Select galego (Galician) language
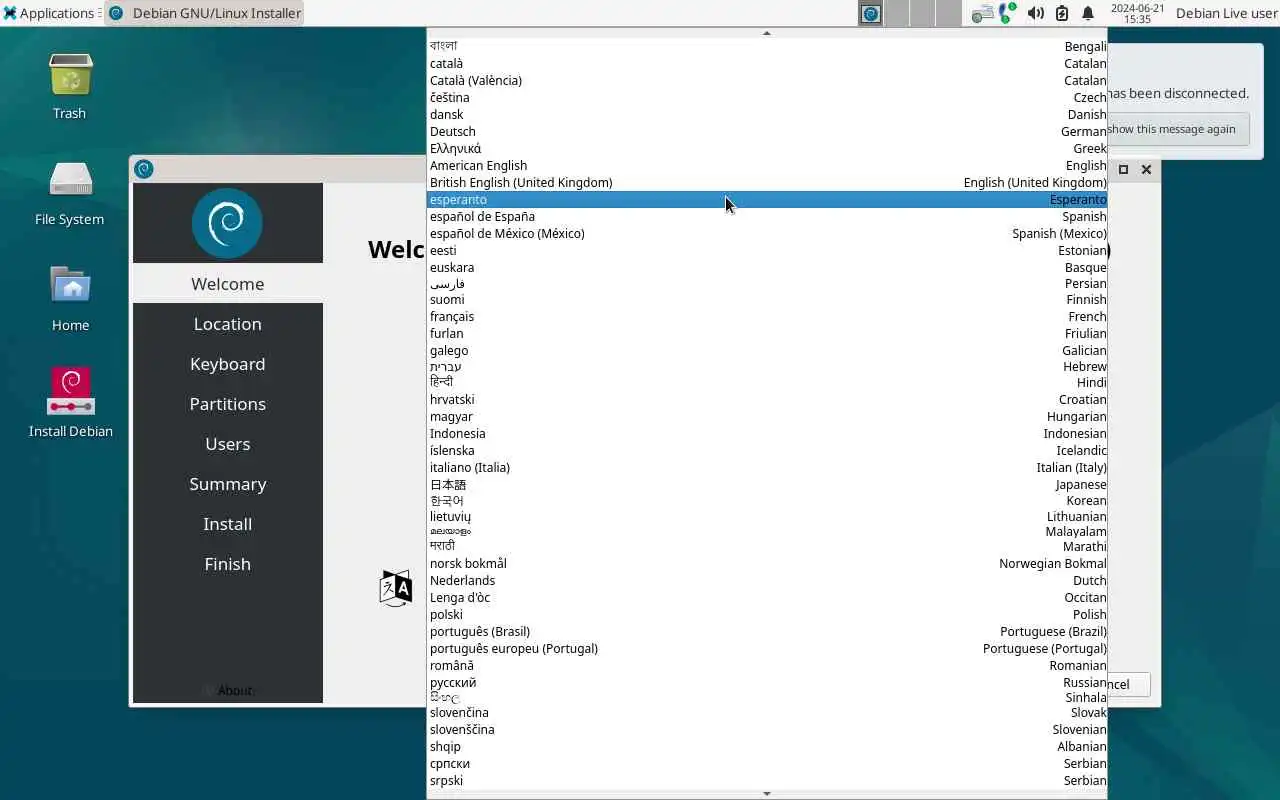Screen dimensions: 1280x800 coord(767,350)
